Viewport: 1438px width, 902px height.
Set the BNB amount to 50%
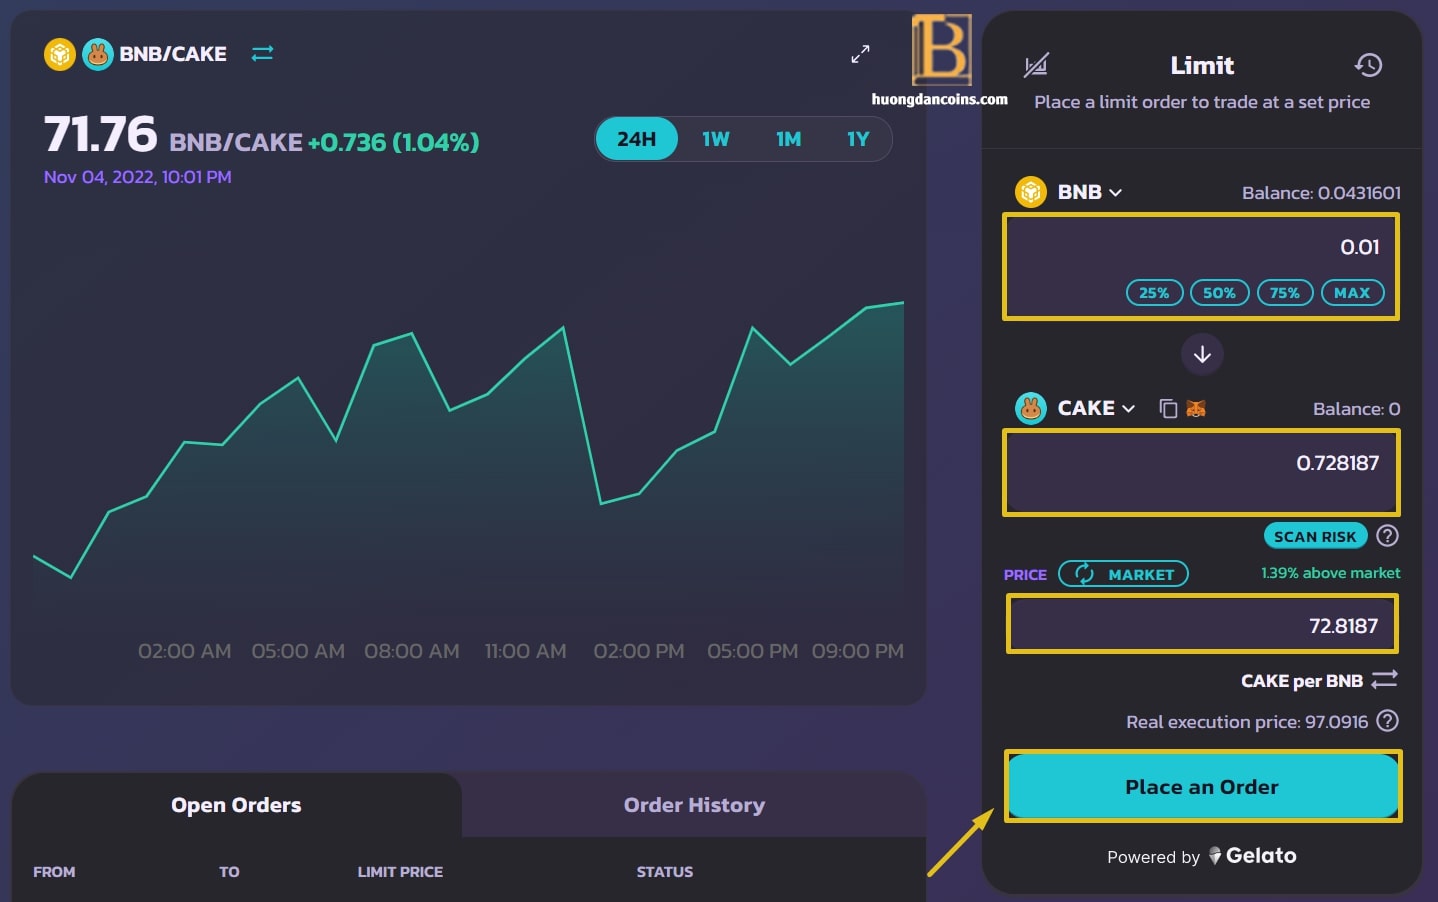tap(1219, 293)
